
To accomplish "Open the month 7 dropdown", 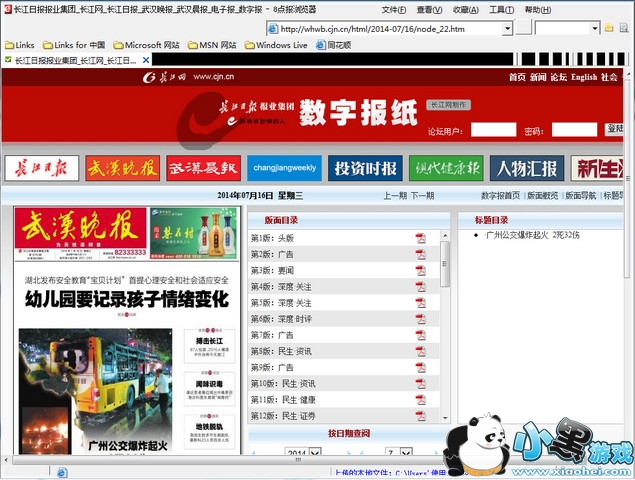I will [406, 451].
